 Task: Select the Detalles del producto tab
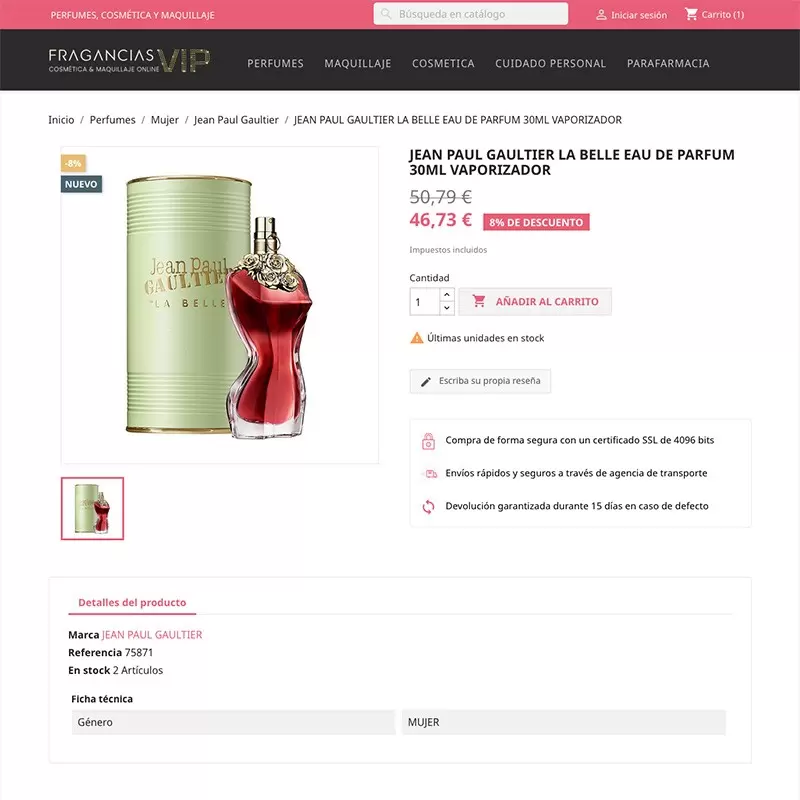[132, 603]
